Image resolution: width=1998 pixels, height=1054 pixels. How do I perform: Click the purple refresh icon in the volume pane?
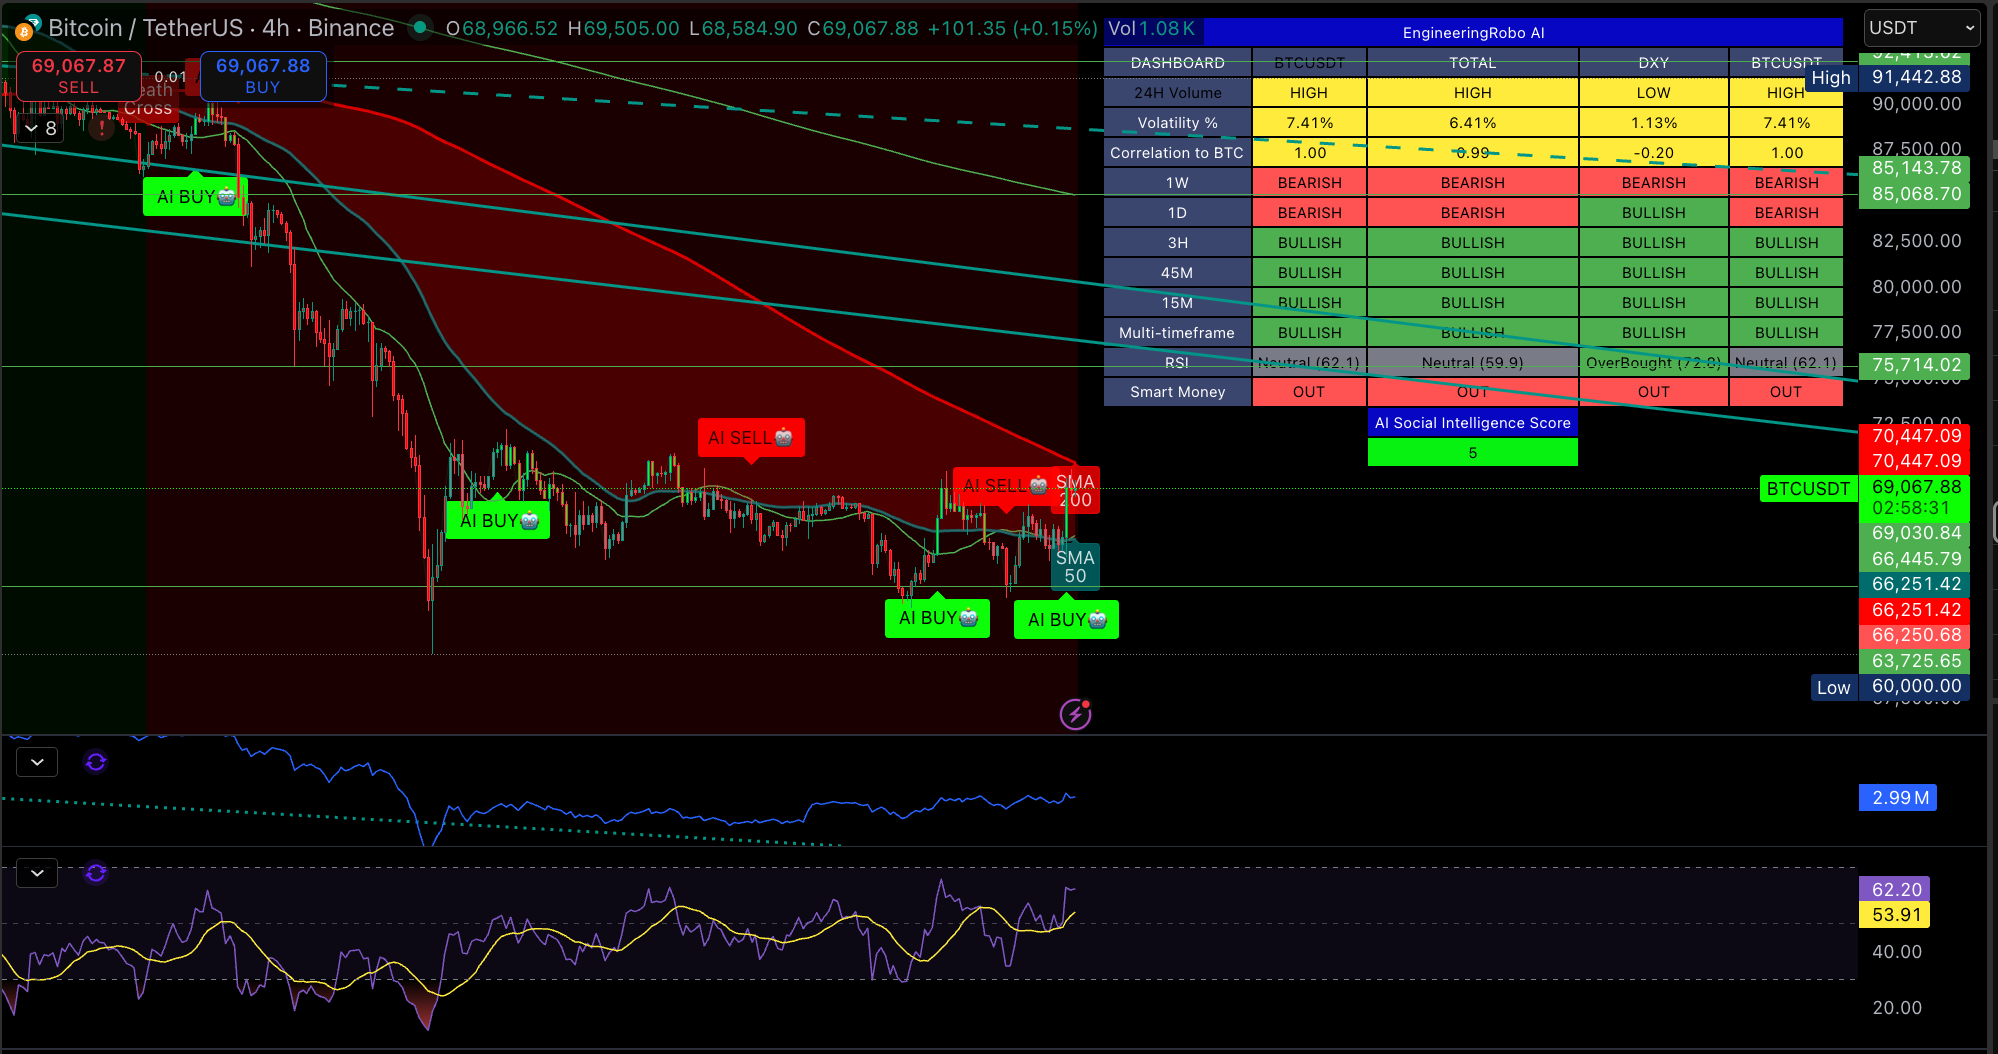[x=96, y=762]
